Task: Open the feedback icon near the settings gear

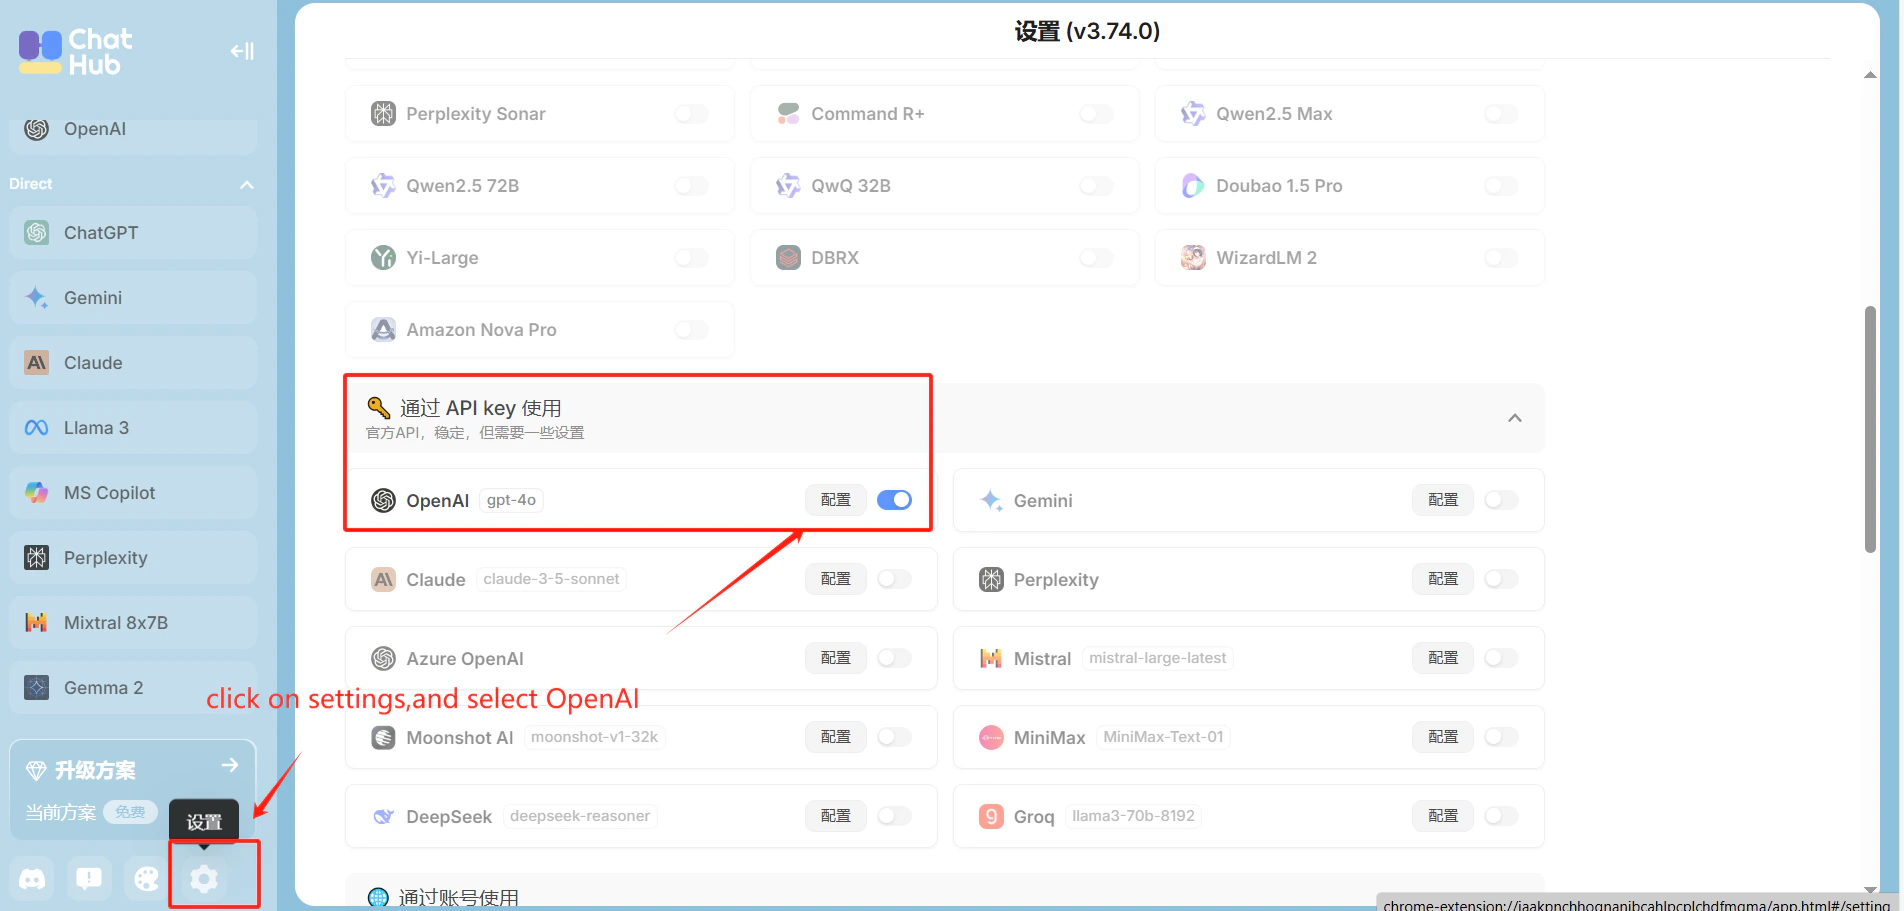Action: coord(89,878)
